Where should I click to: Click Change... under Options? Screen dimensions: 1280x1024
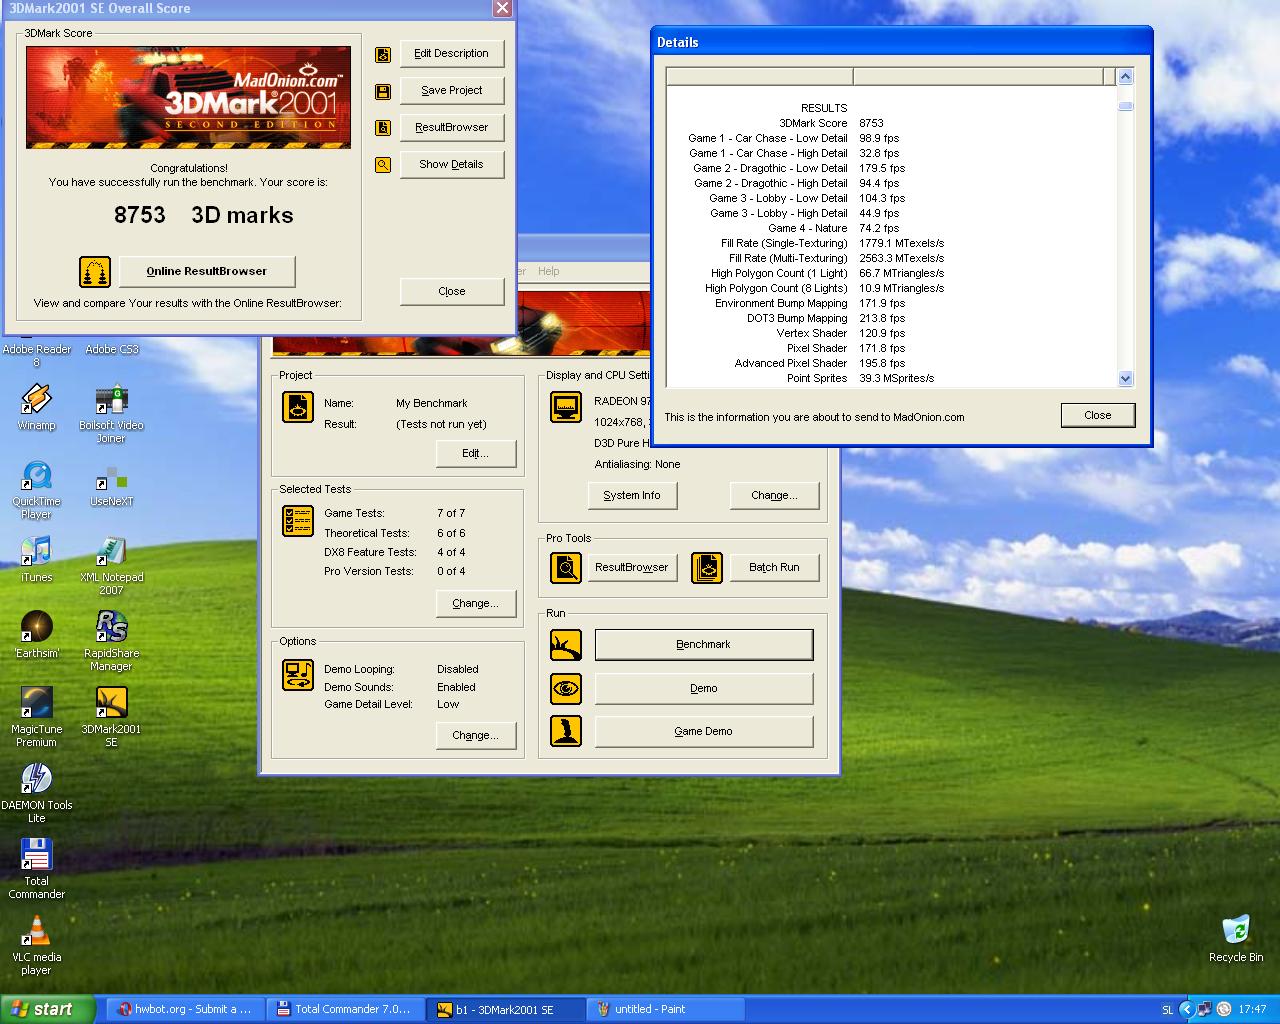coord(476,736)
